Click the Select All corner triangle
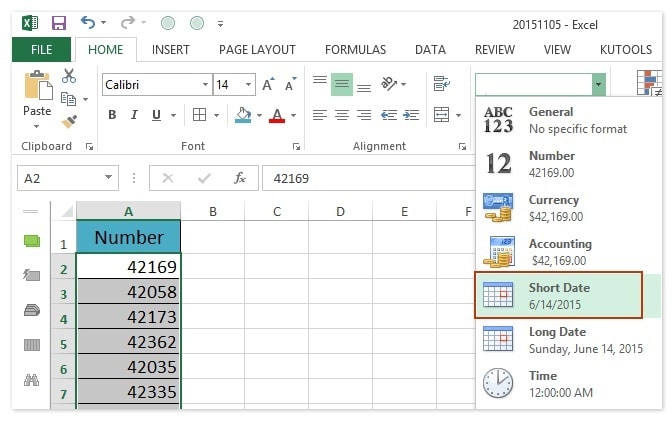Screen dimensions: 672x421 [x=67, y=211]
